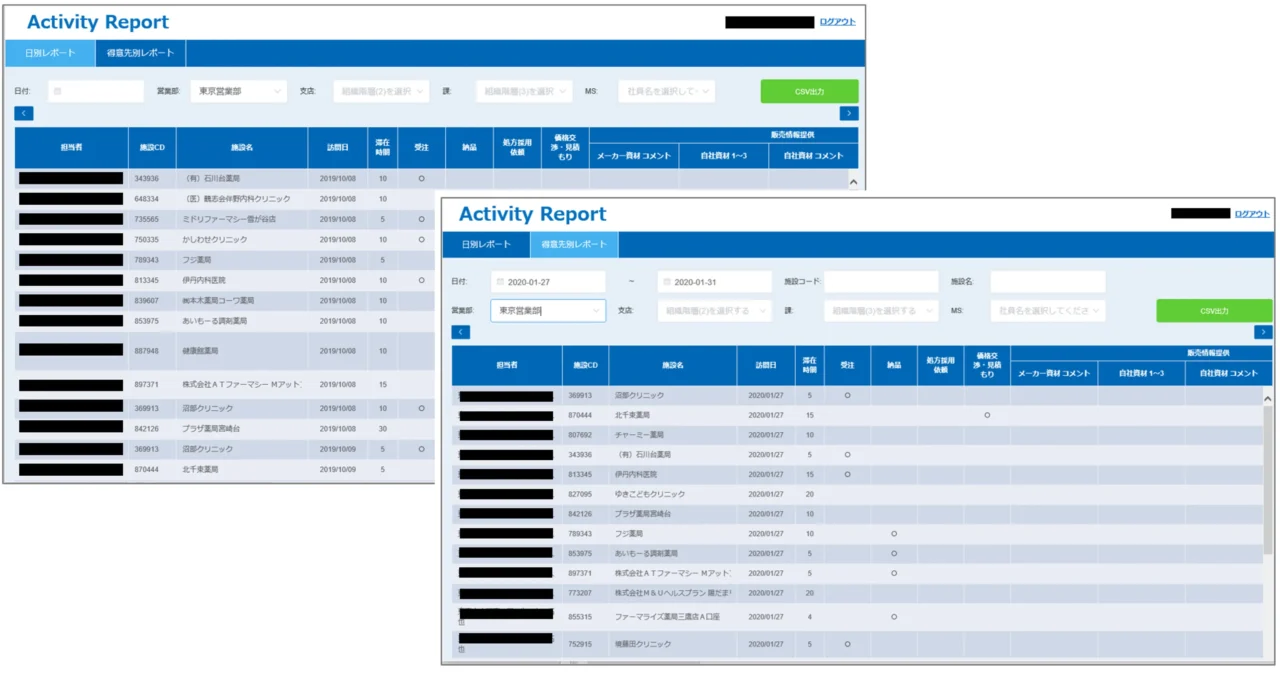The width and height of the screenshot is (1280, 673).
Task: Click the vertical scrollbar of the front table
Action: pyautogui.click(x=1268, y=480)
